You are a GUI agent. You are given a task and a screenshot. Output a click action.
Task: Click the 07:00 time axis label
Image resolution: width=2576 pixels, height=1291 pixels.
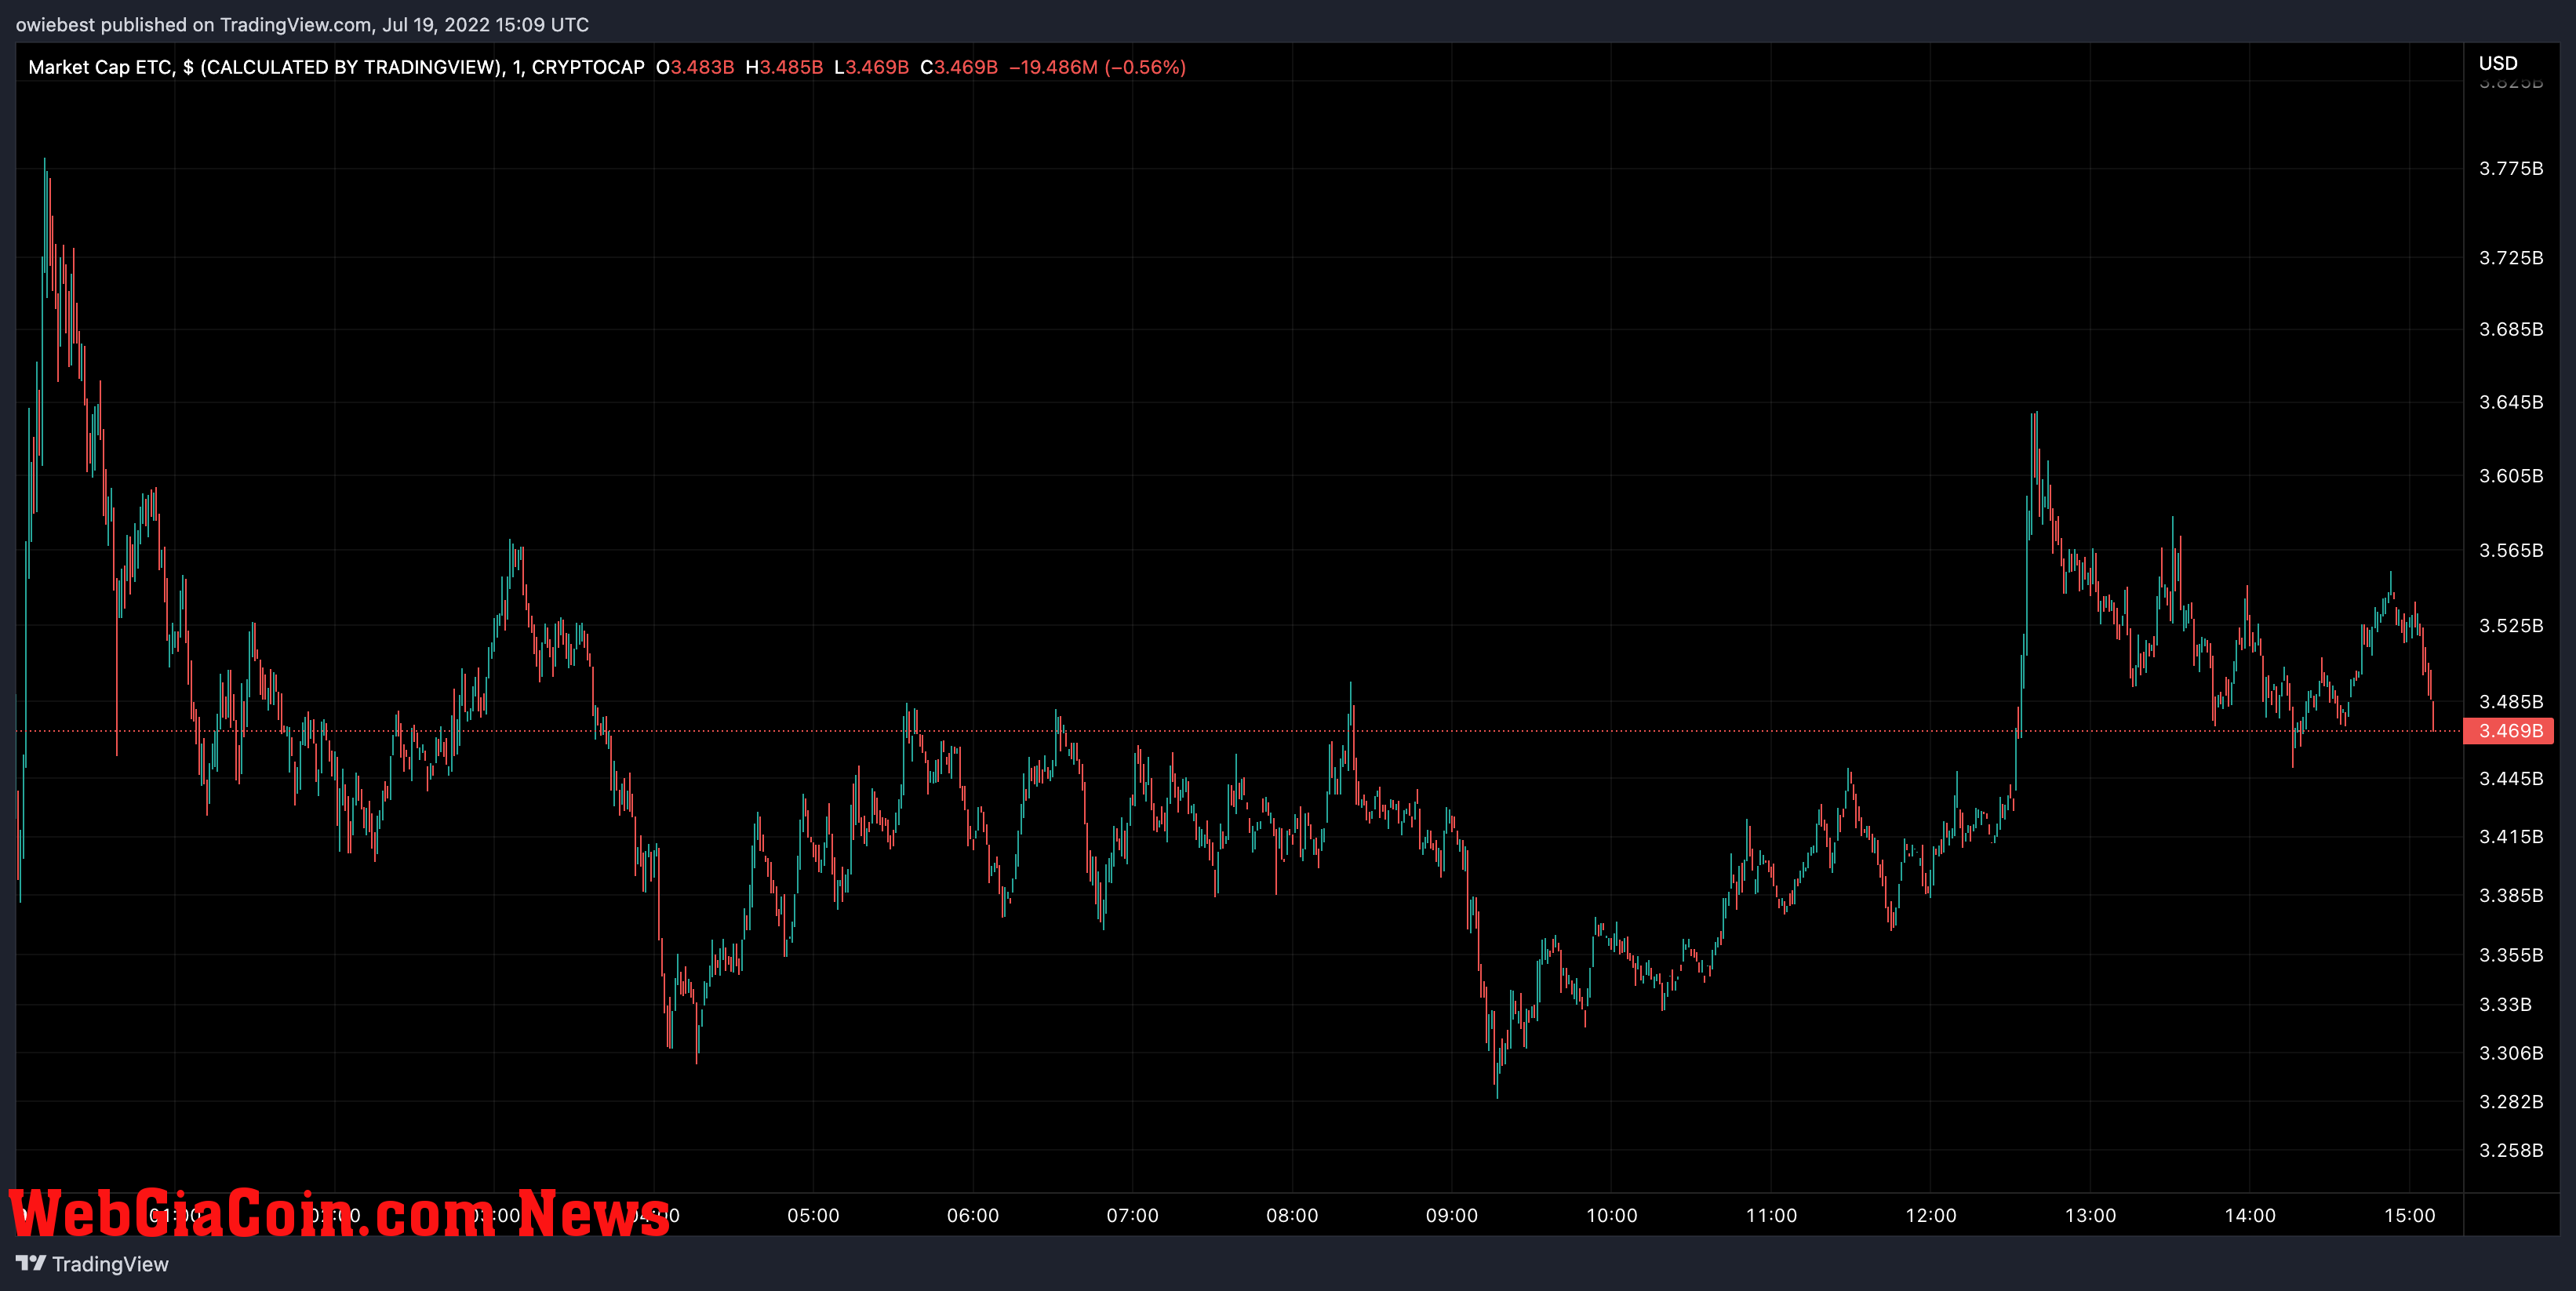coord(1132,1215)
